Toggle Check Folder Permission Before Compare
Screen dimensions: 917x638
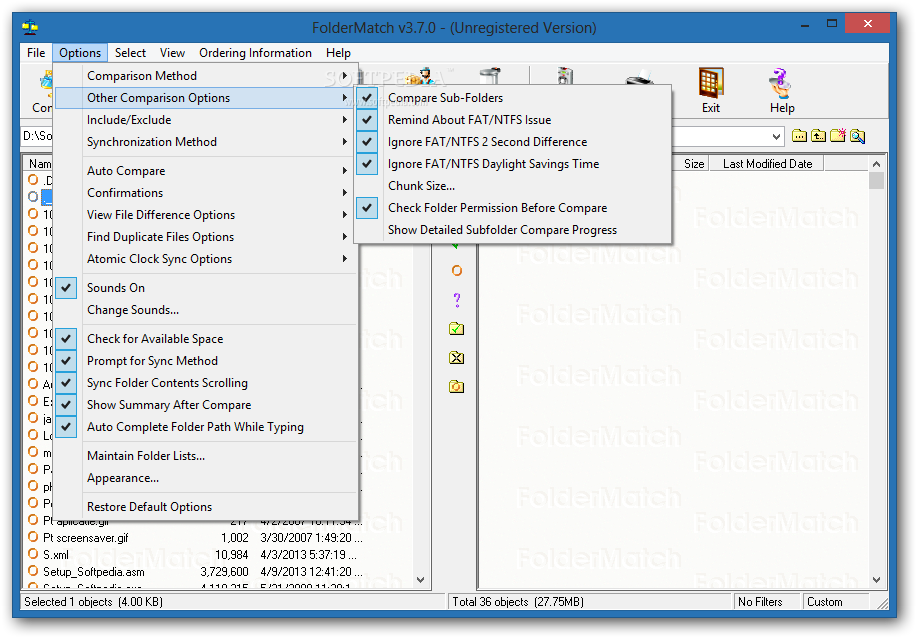coord(513,208)
